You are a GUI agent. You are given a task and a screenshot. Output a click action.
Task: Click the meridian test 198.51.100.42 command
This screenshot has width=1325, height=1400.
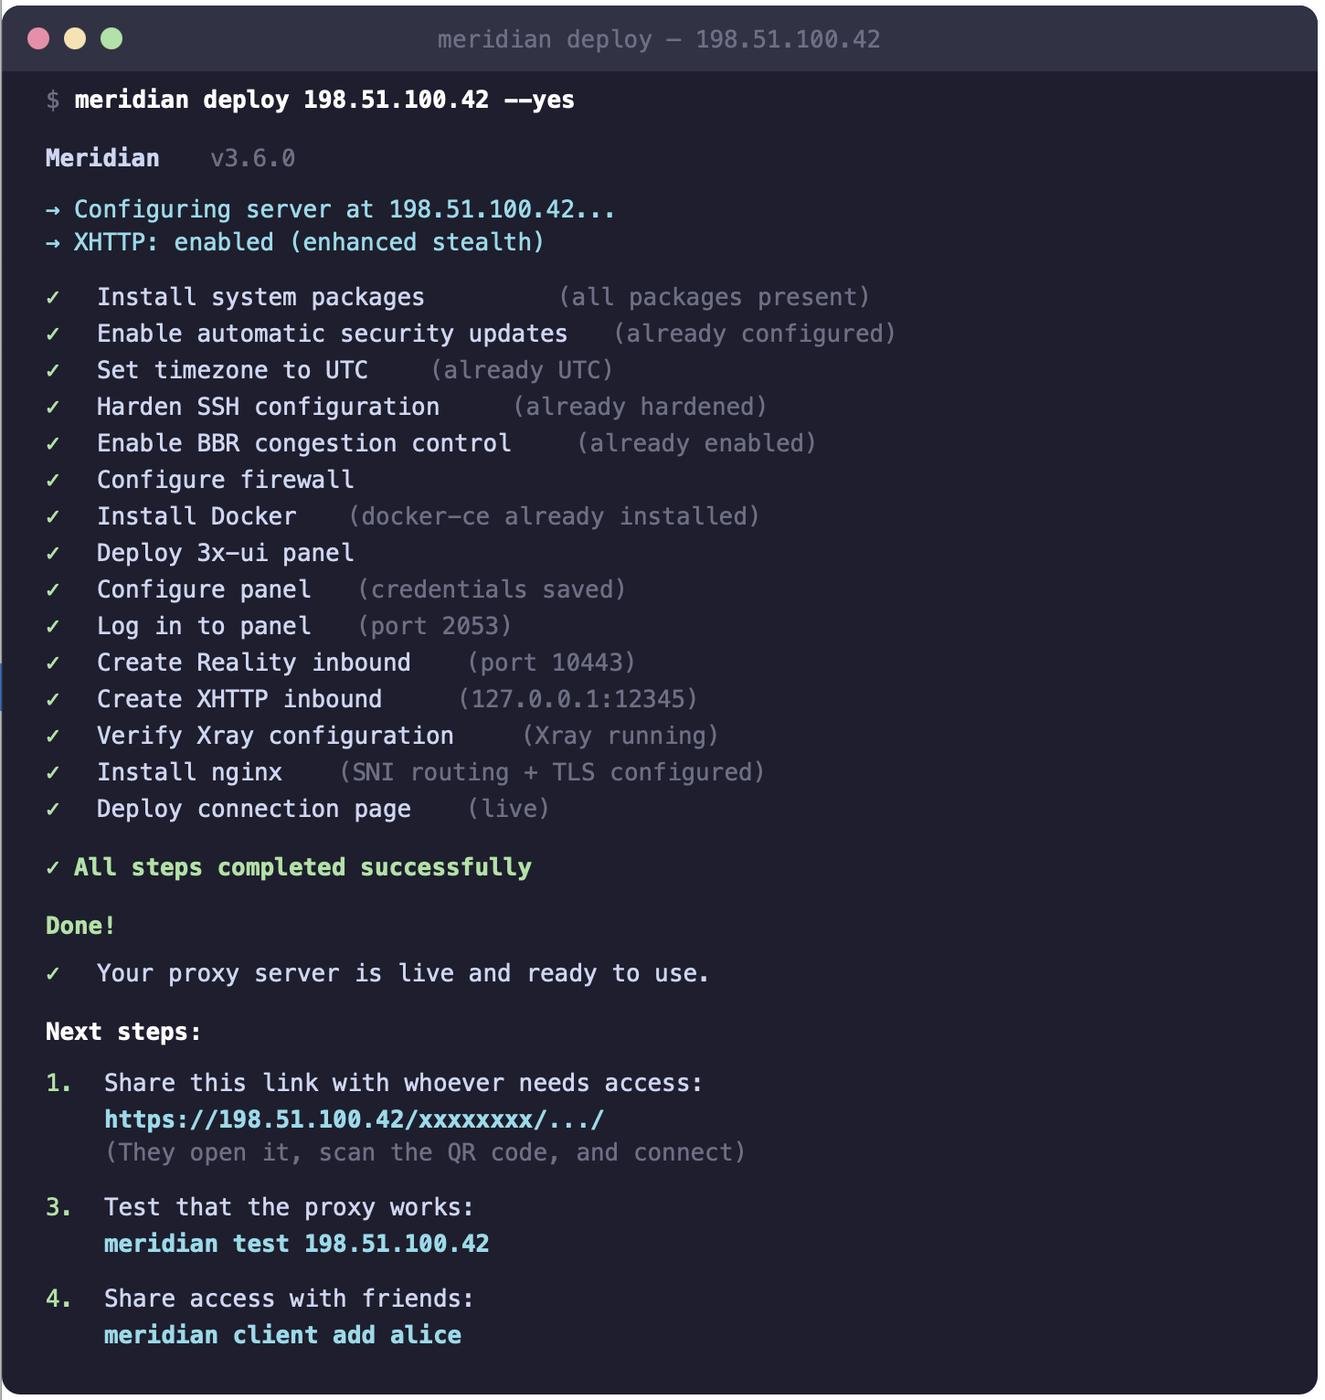[x=296, y=1244]
